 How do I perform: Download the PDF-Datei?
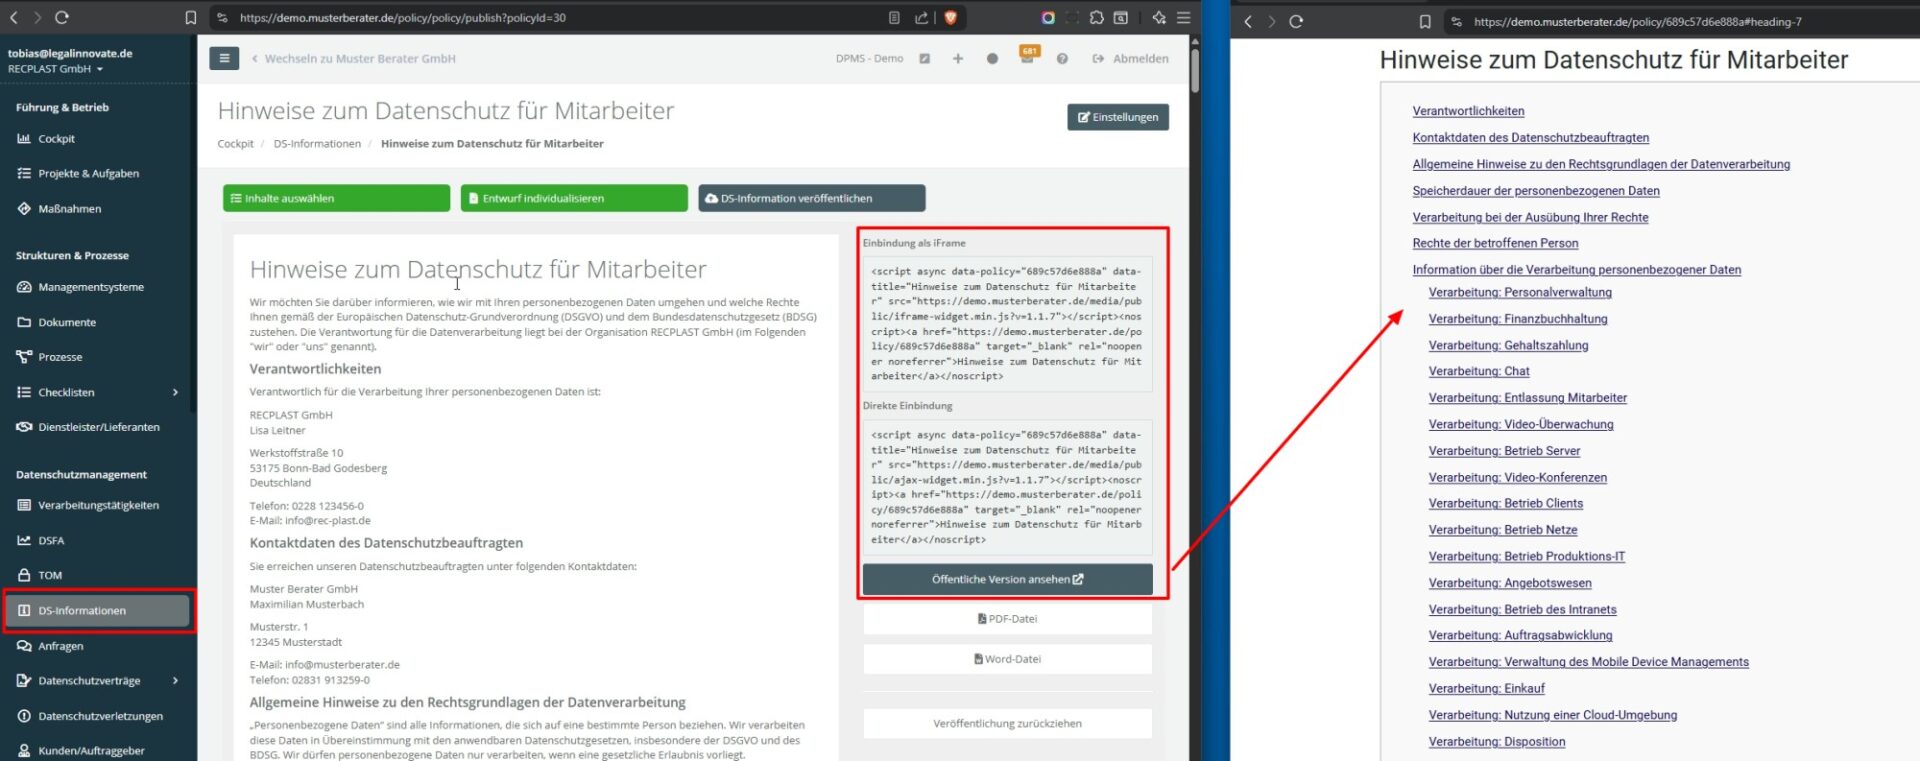(x=1007, y=619)
